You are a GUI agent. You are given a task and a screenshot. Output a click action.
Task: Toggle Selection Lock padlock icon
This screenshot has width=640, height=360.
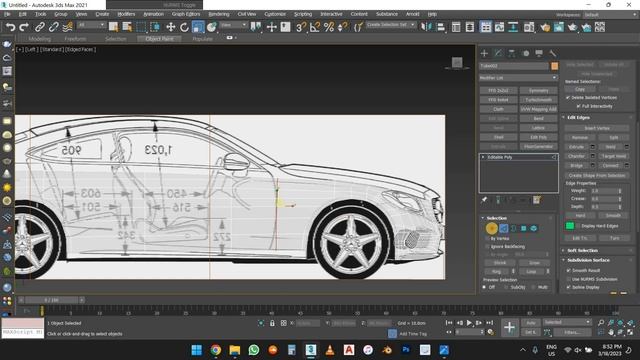point(272,323)
